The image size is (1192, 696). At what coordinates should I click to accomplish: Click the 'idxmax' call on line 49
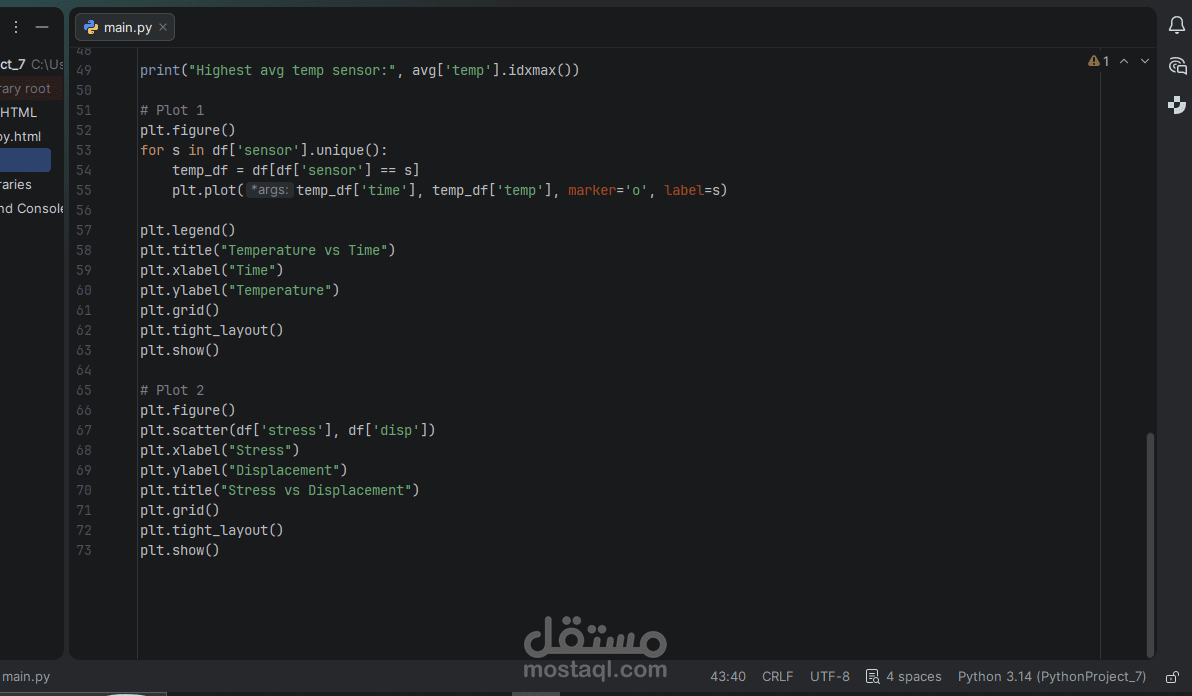(x=532, y=70)
